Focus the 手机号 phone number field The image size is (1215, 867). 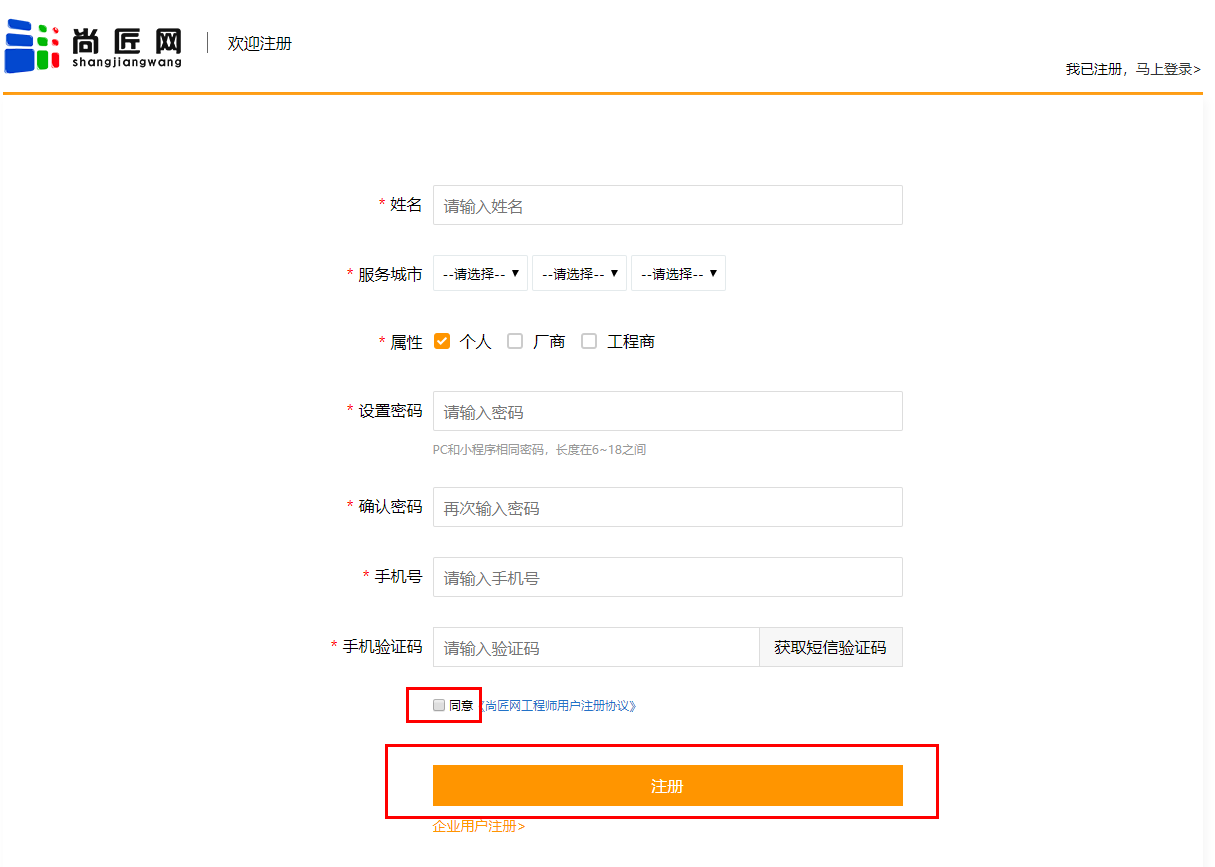[667, 577]
